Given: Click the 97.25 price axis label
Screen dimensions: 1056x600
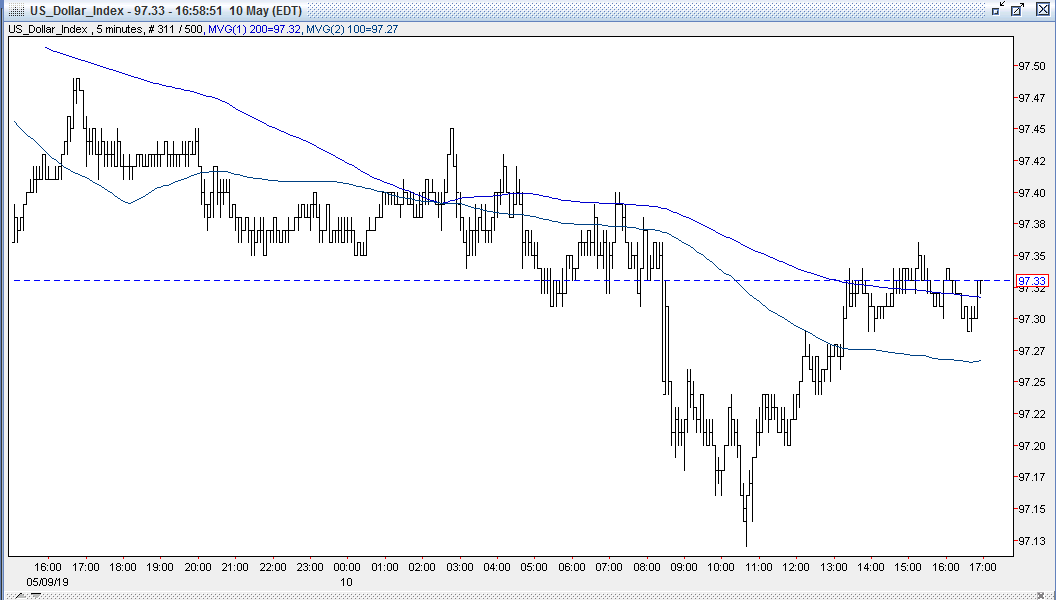Looking at the screenshot, I should point(1032,382).
